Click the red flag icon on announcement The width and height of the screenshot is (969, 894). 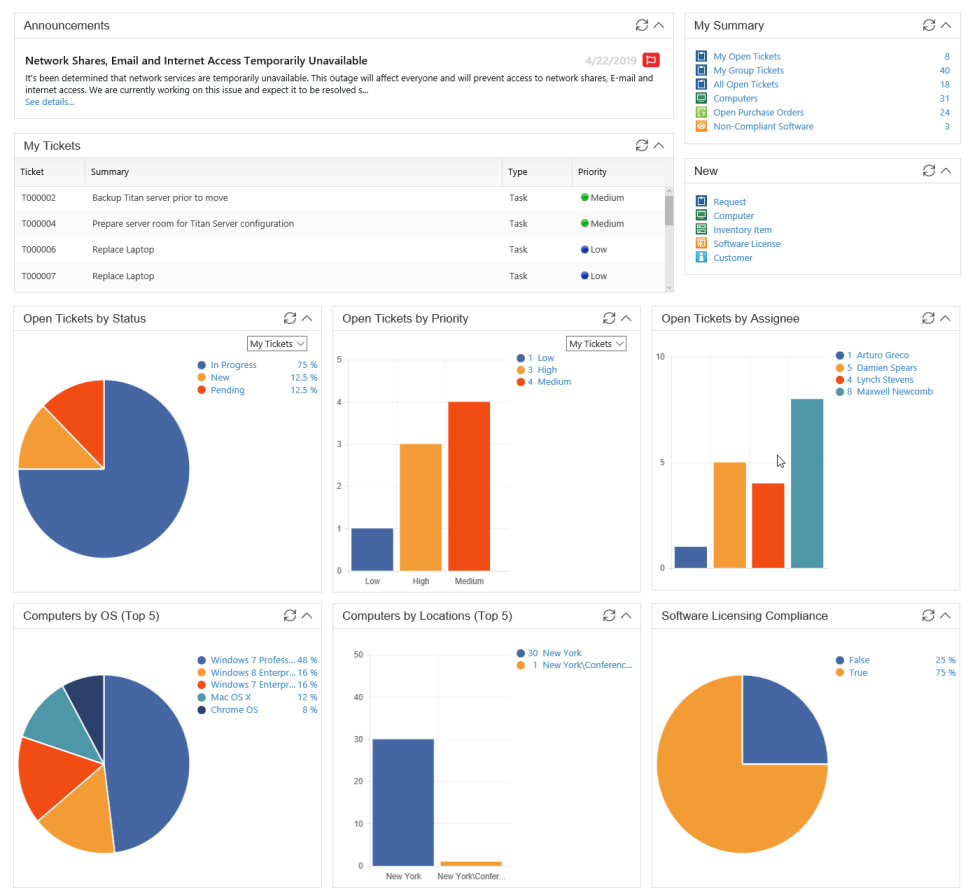[651, 60]
